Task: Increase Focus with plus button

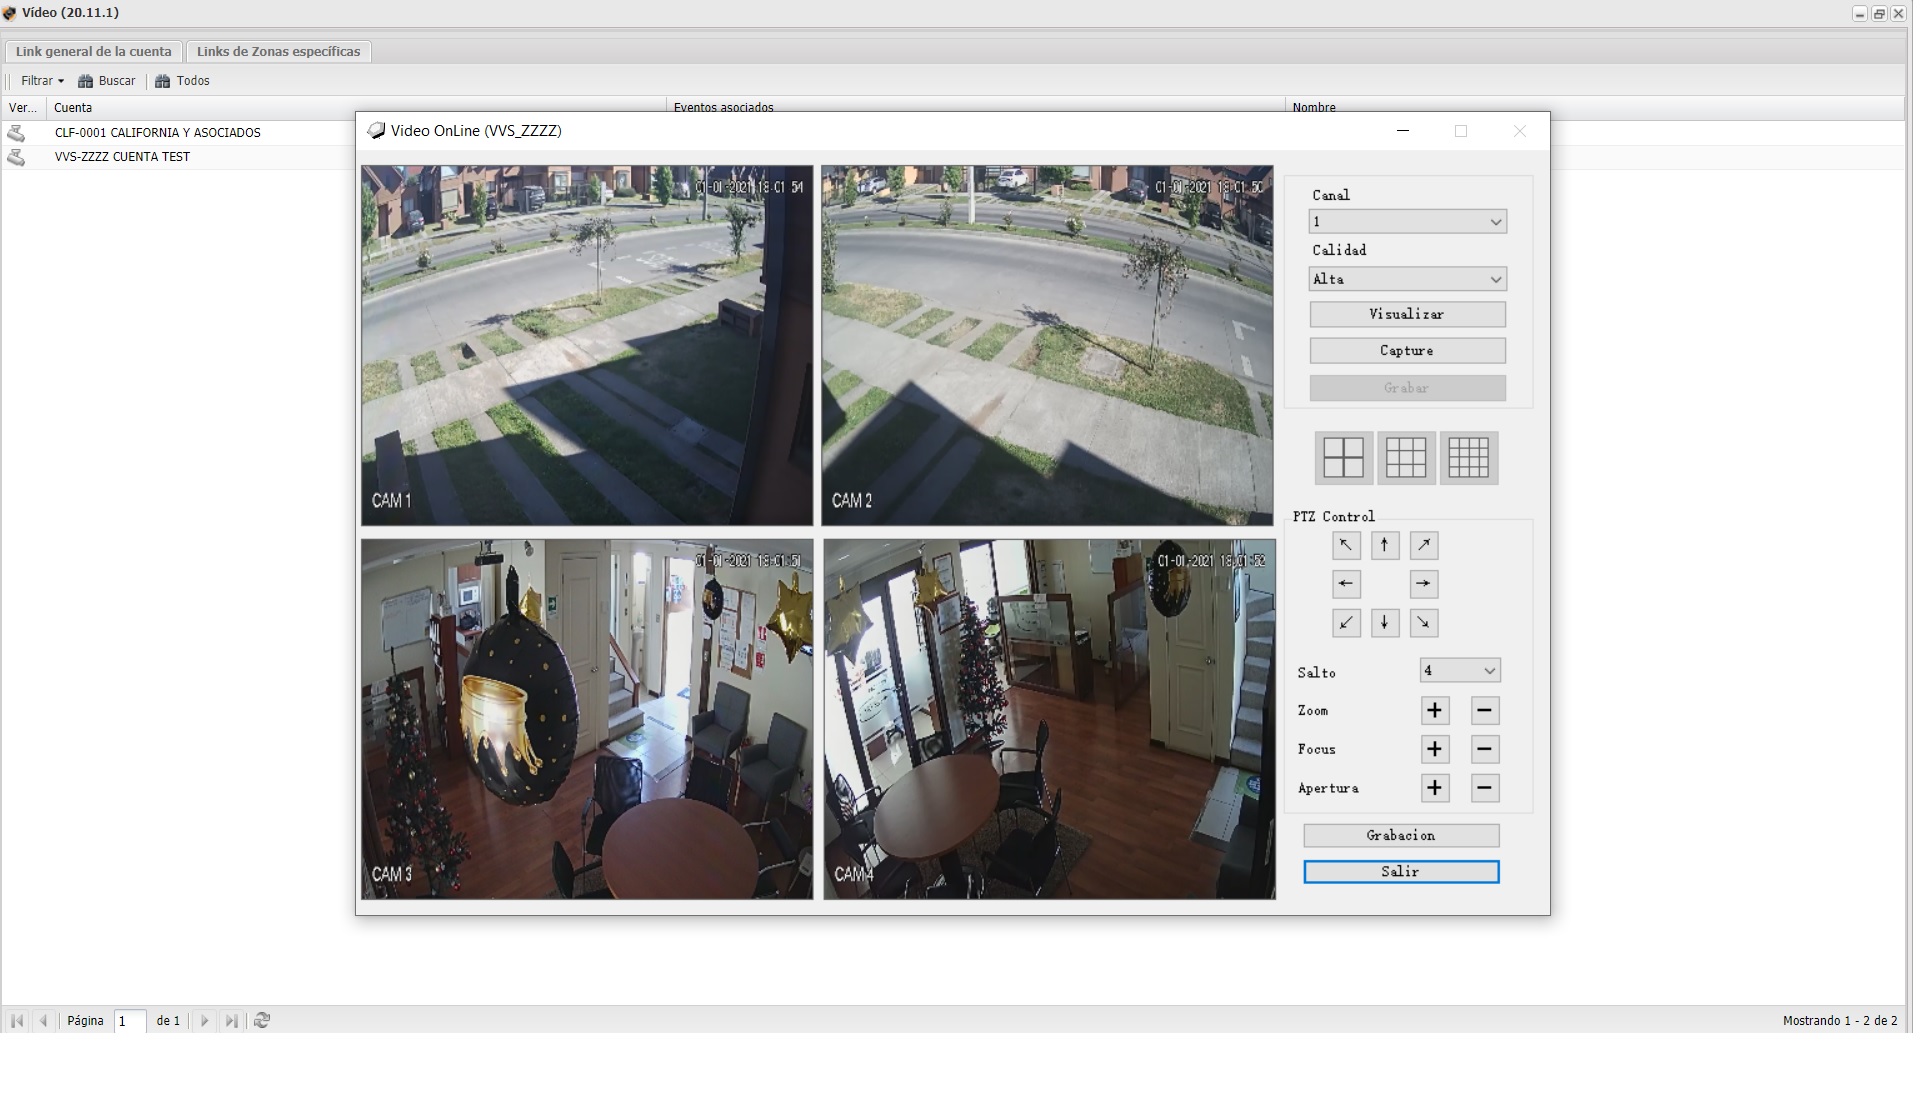Action: 1435,749
